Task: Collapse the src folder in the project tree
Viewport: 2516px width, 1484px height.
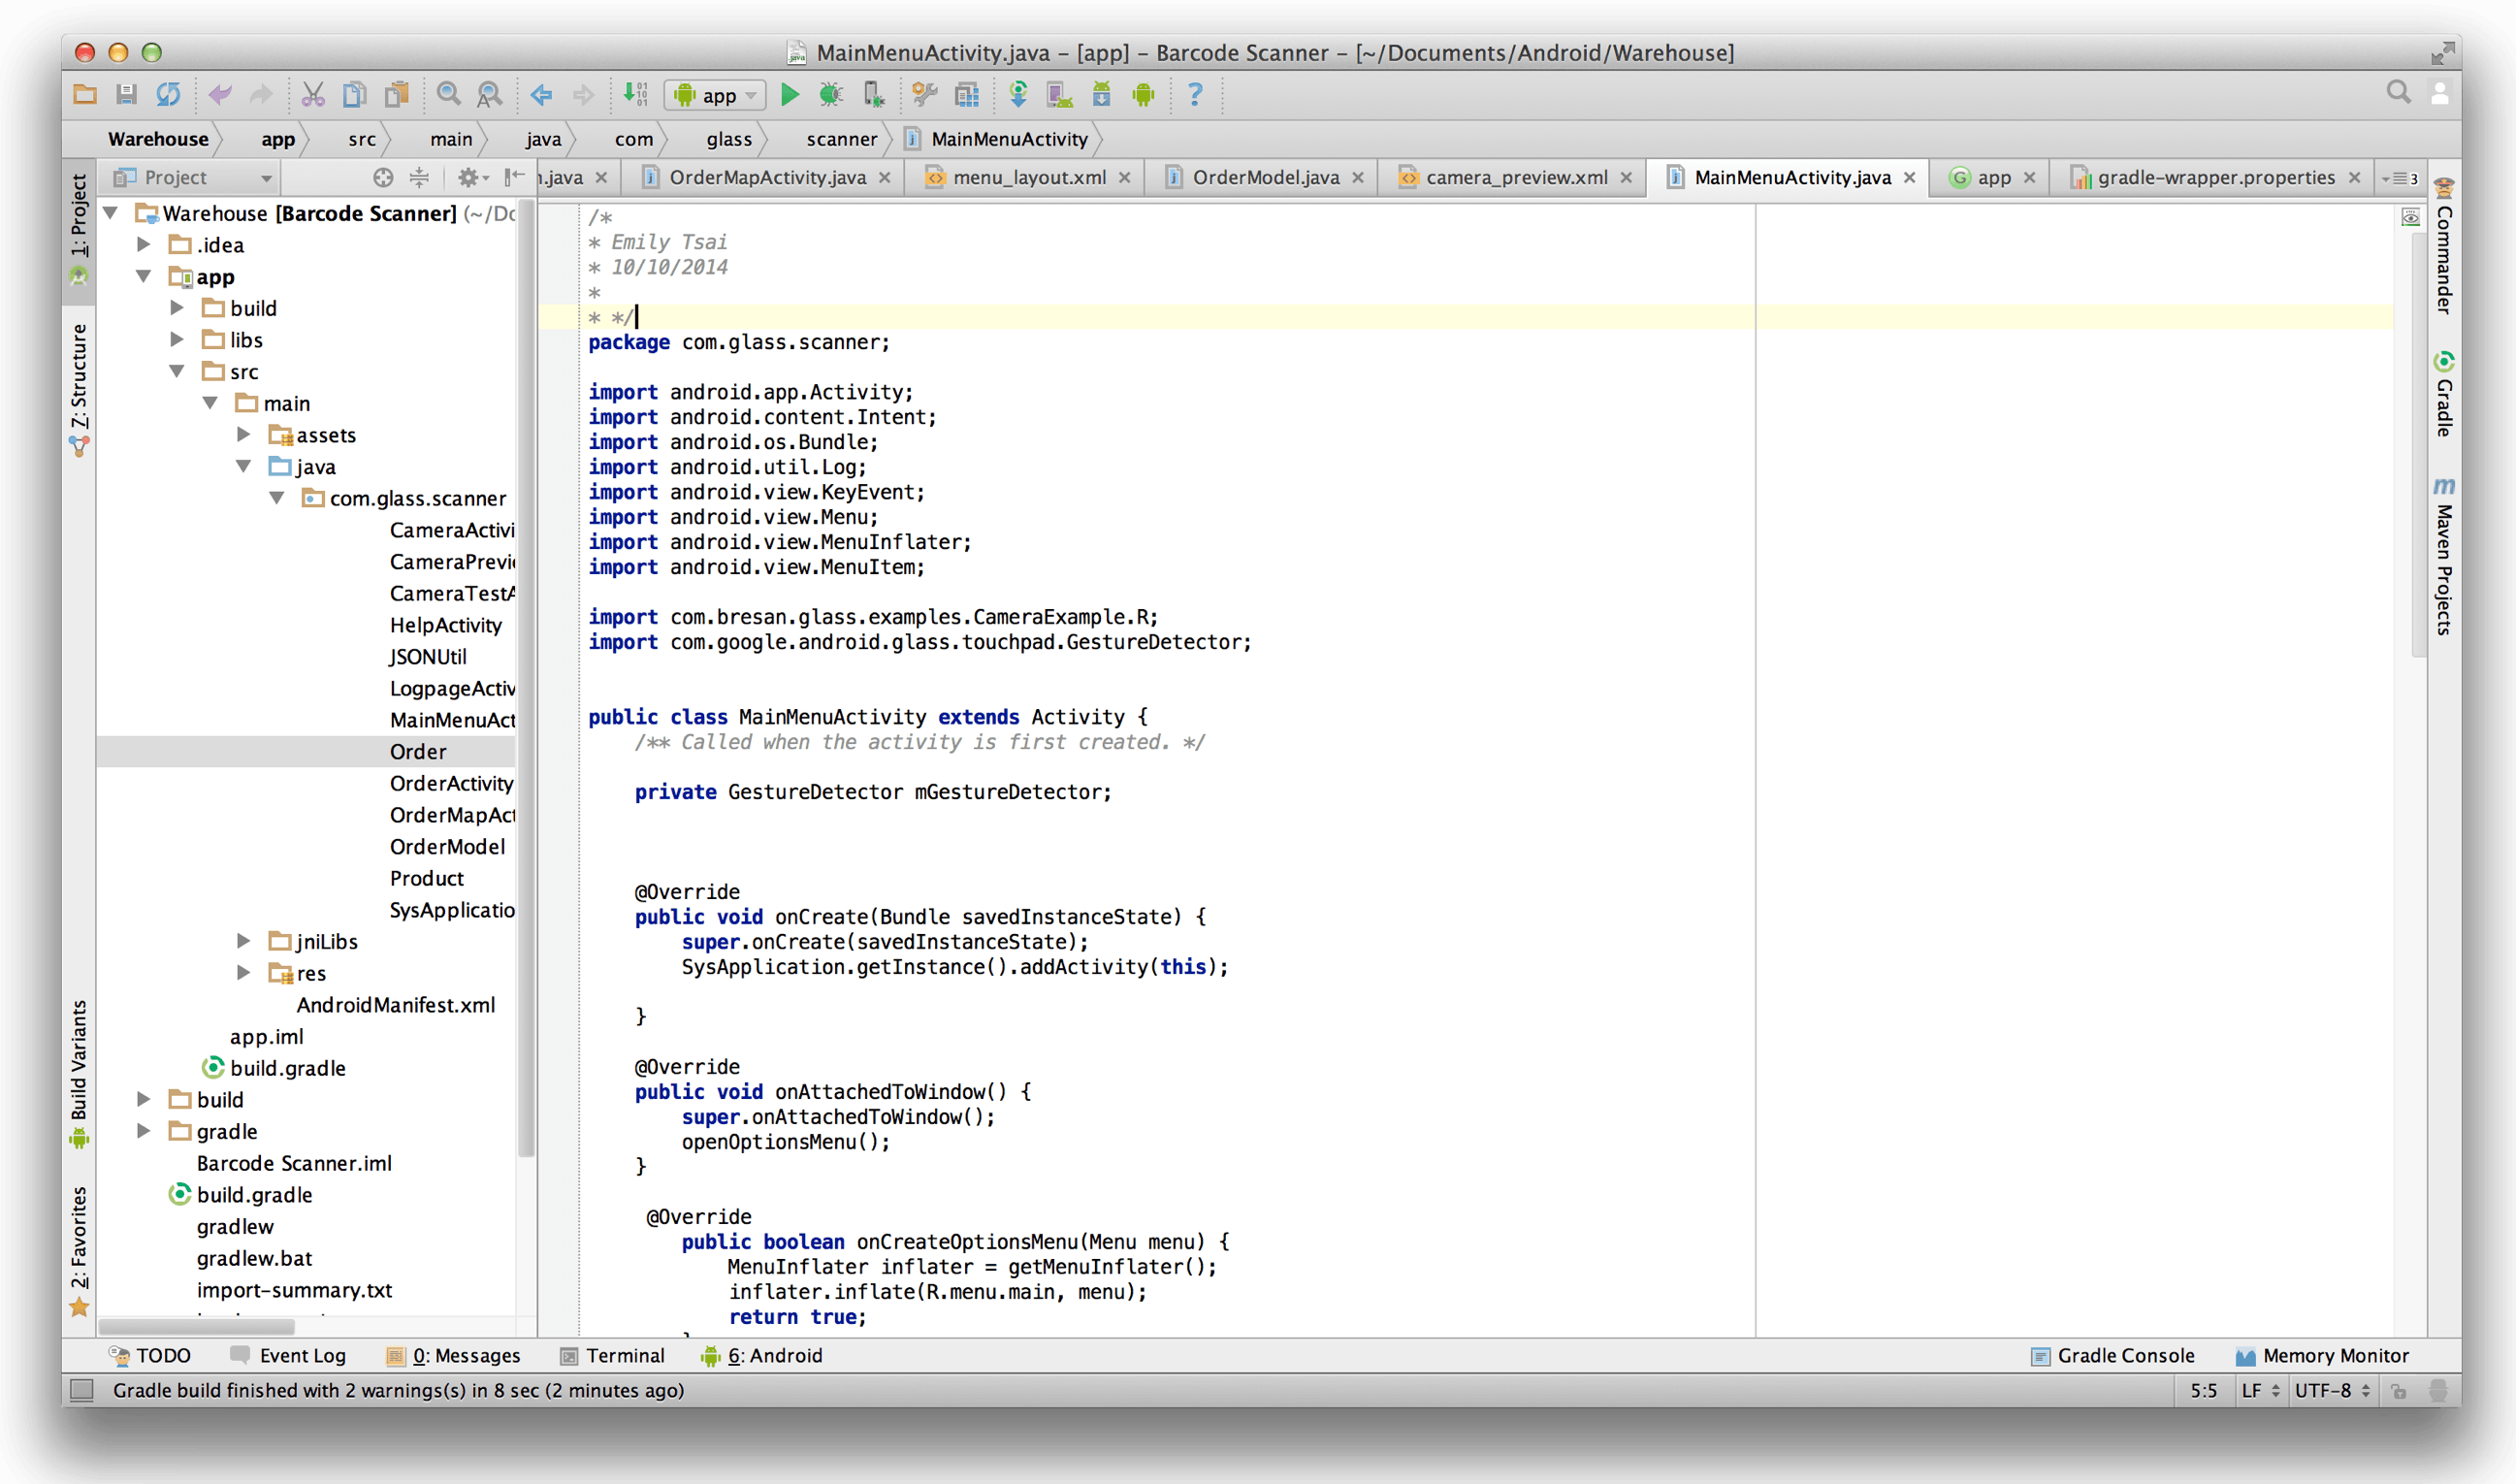Action: [178, 371]
